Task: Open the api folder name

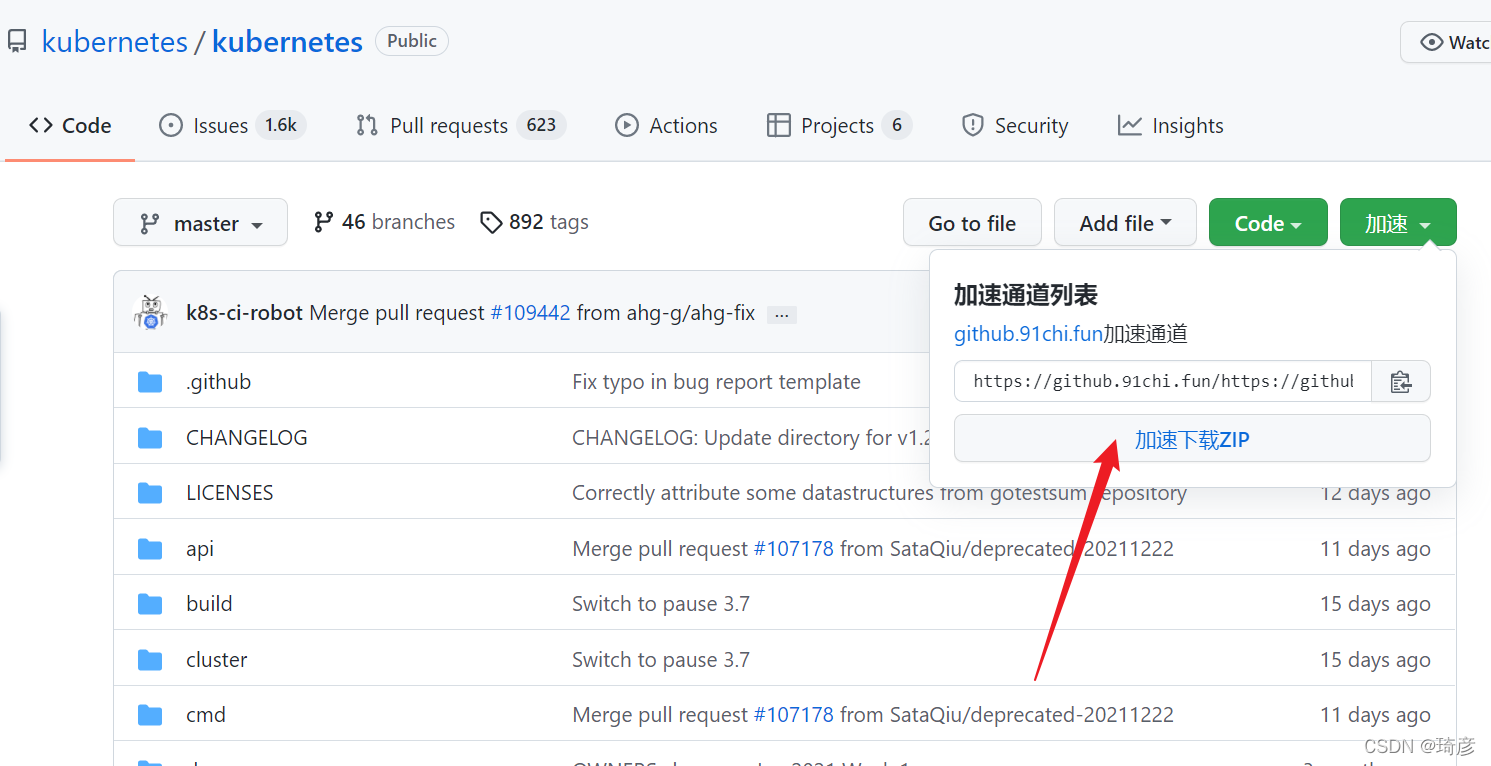Action: tap(200, 549)
